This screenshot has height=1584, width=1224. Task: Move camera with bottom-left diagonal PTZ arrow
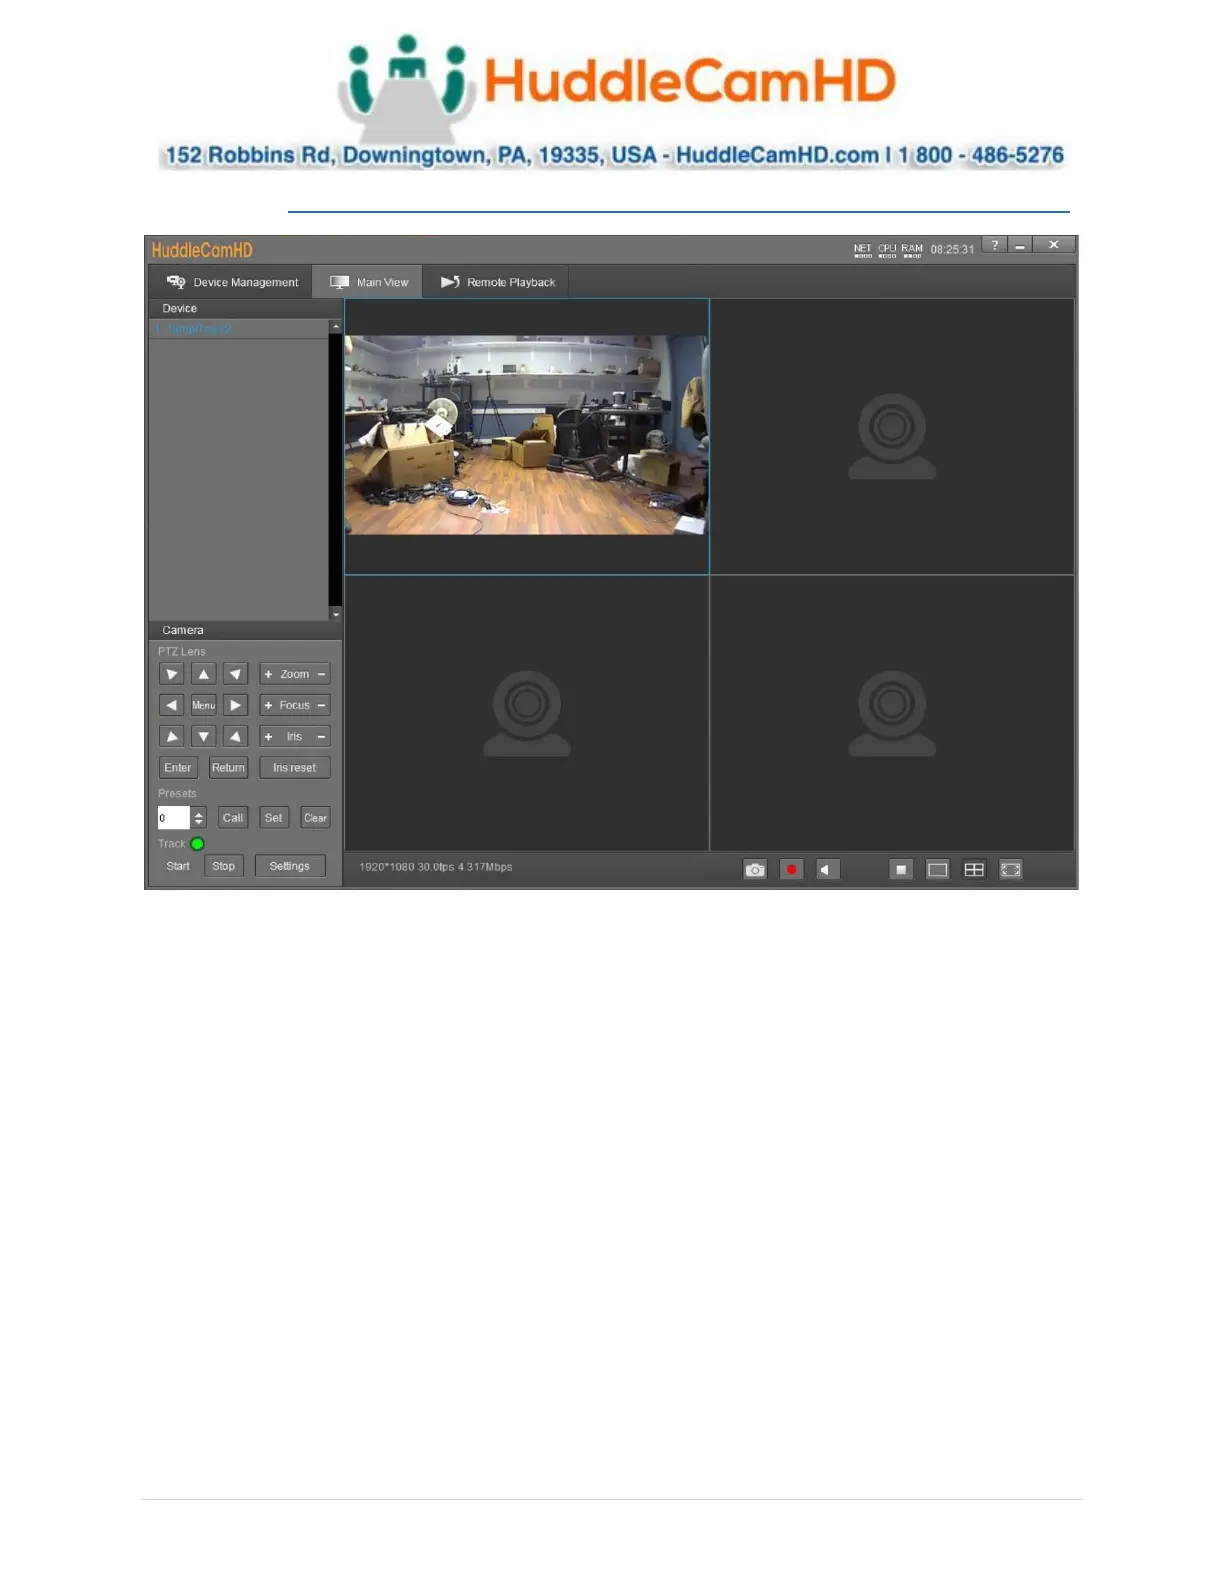(171, 737)
